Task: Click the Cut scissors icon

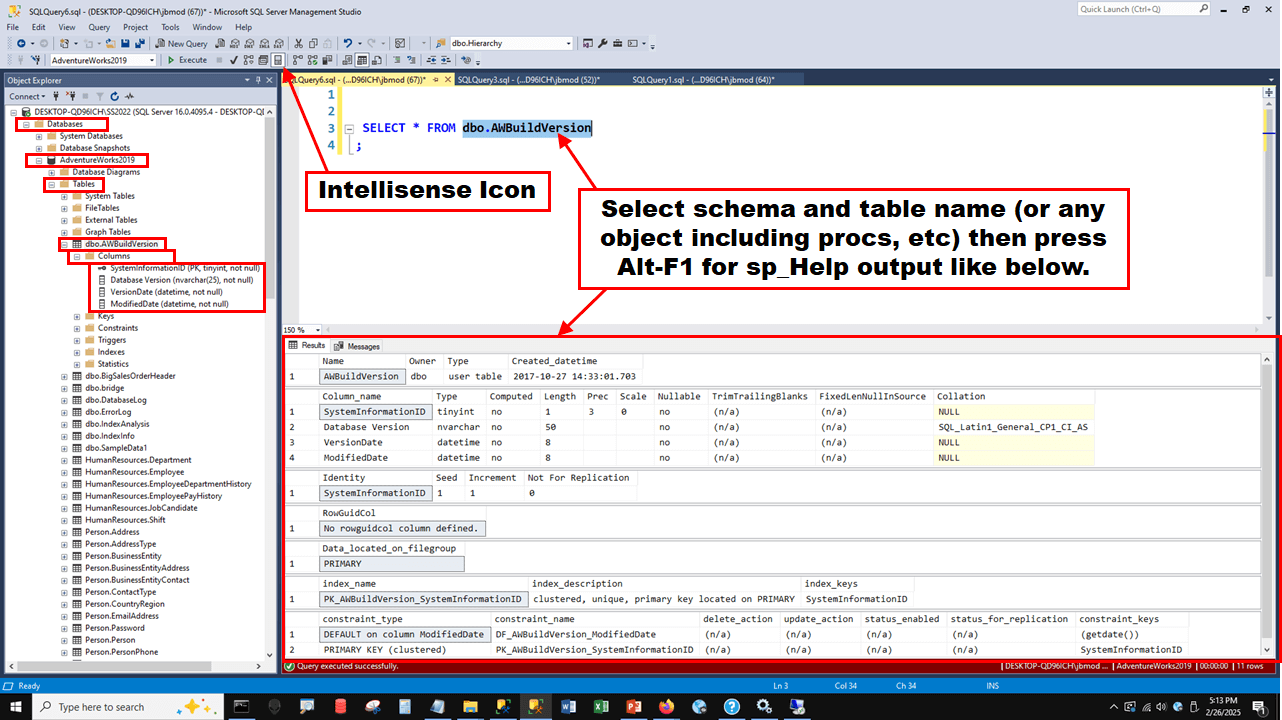Action: coord(298,44)
